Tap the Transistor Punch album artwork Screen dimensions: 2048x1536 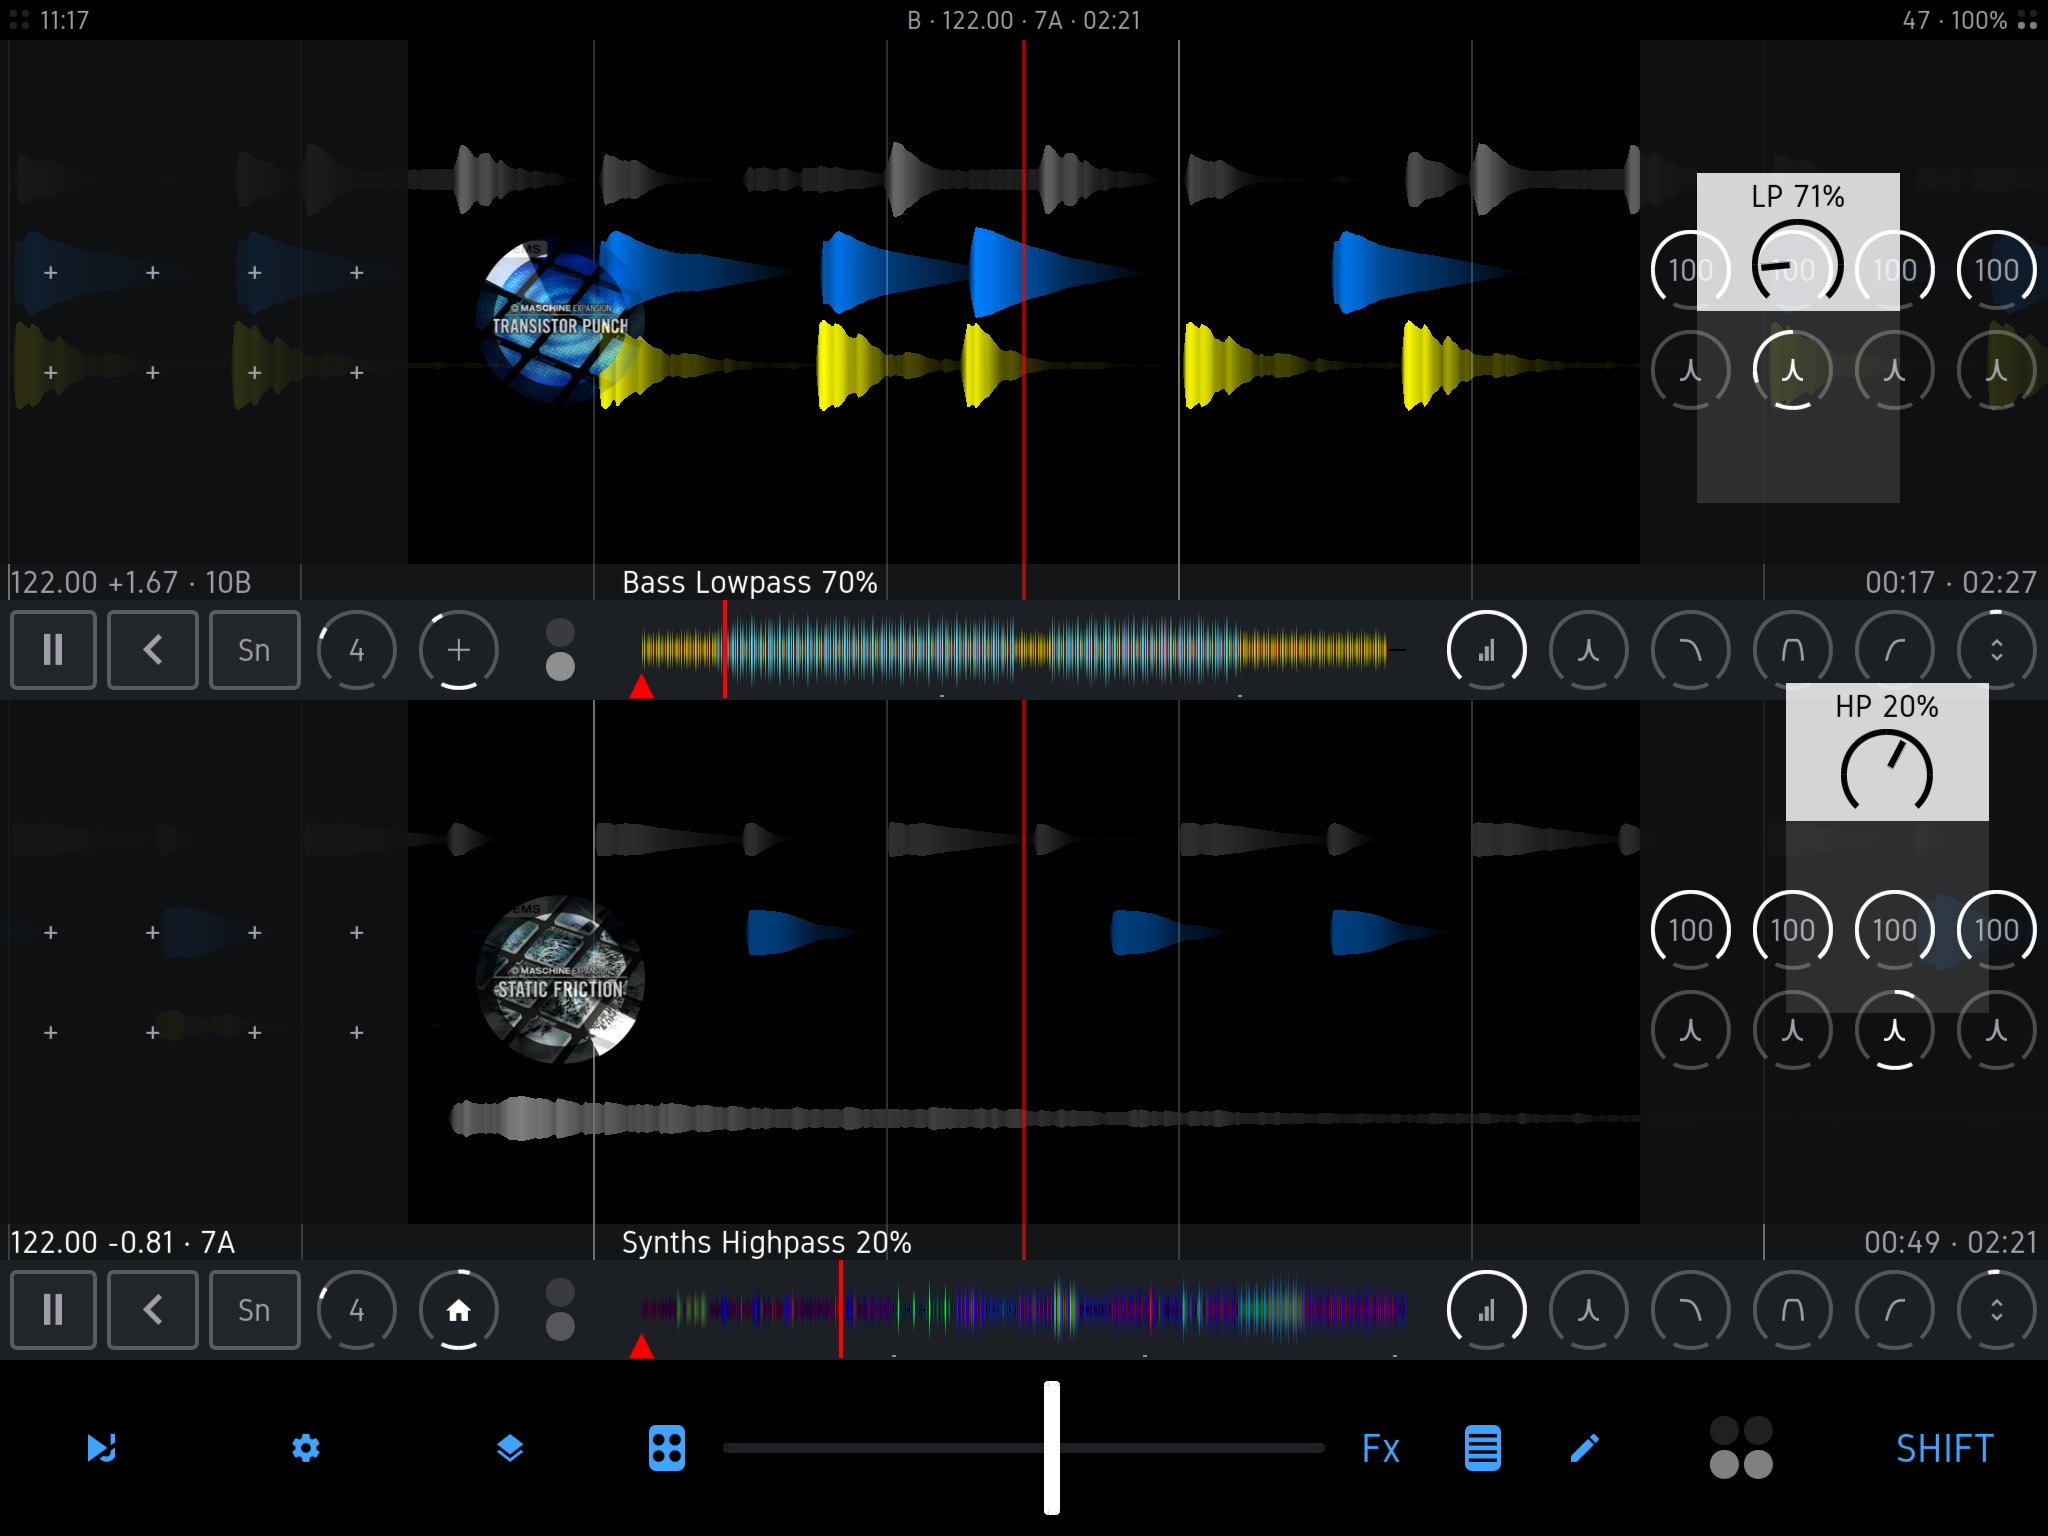(560, 320)
